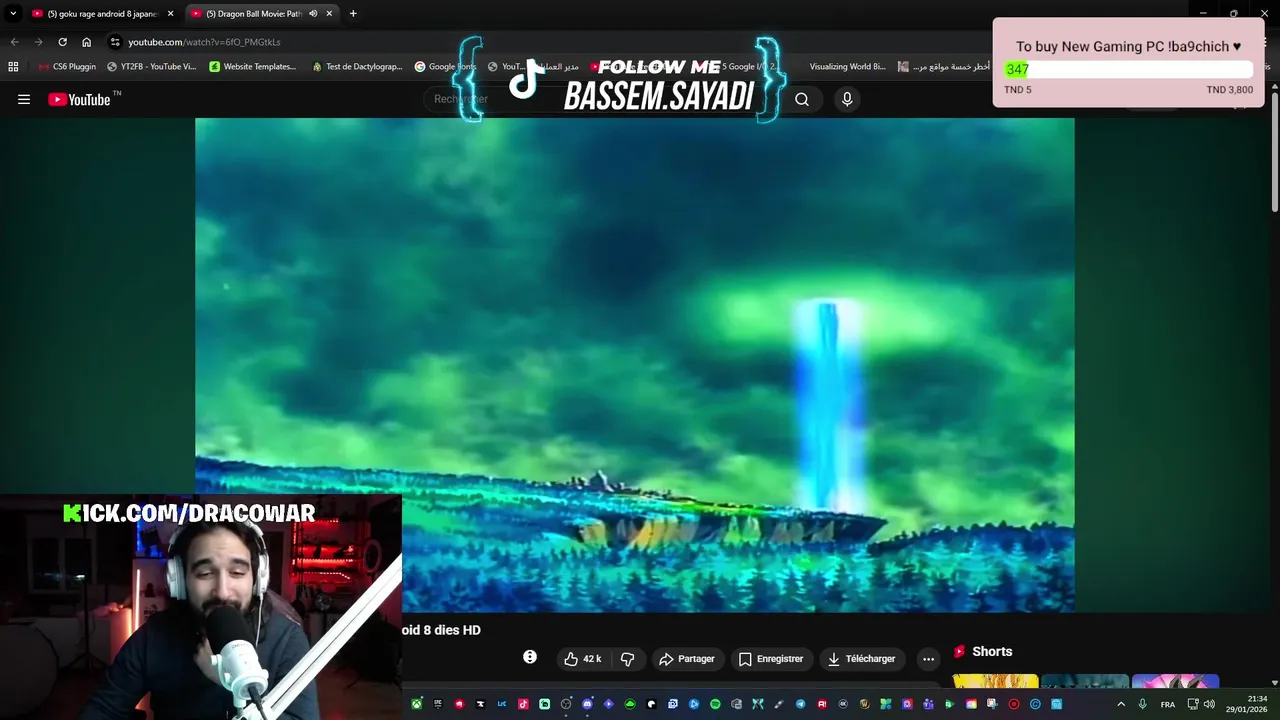Open the YouTube guide hamburger menu
Viewport: 1280px width, 720px height.
(24, 99)
